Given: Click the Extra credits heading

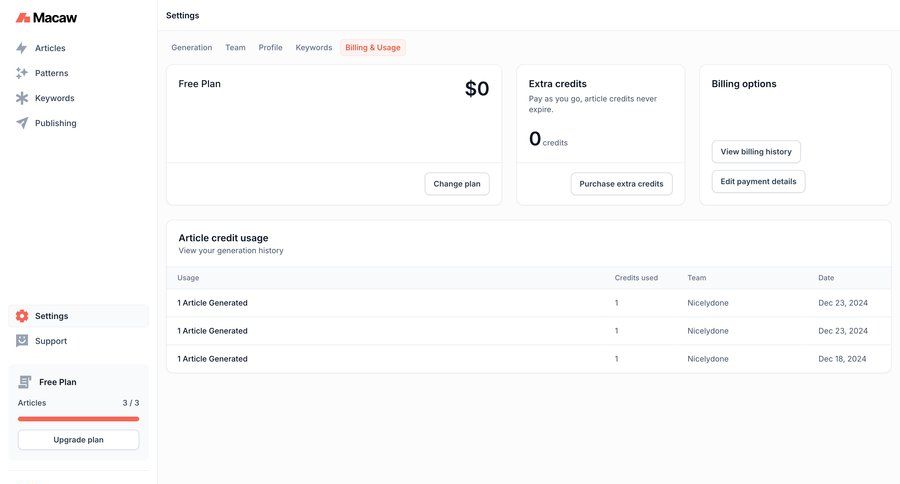Looking at the screenshot, I should tap(557, 84).
